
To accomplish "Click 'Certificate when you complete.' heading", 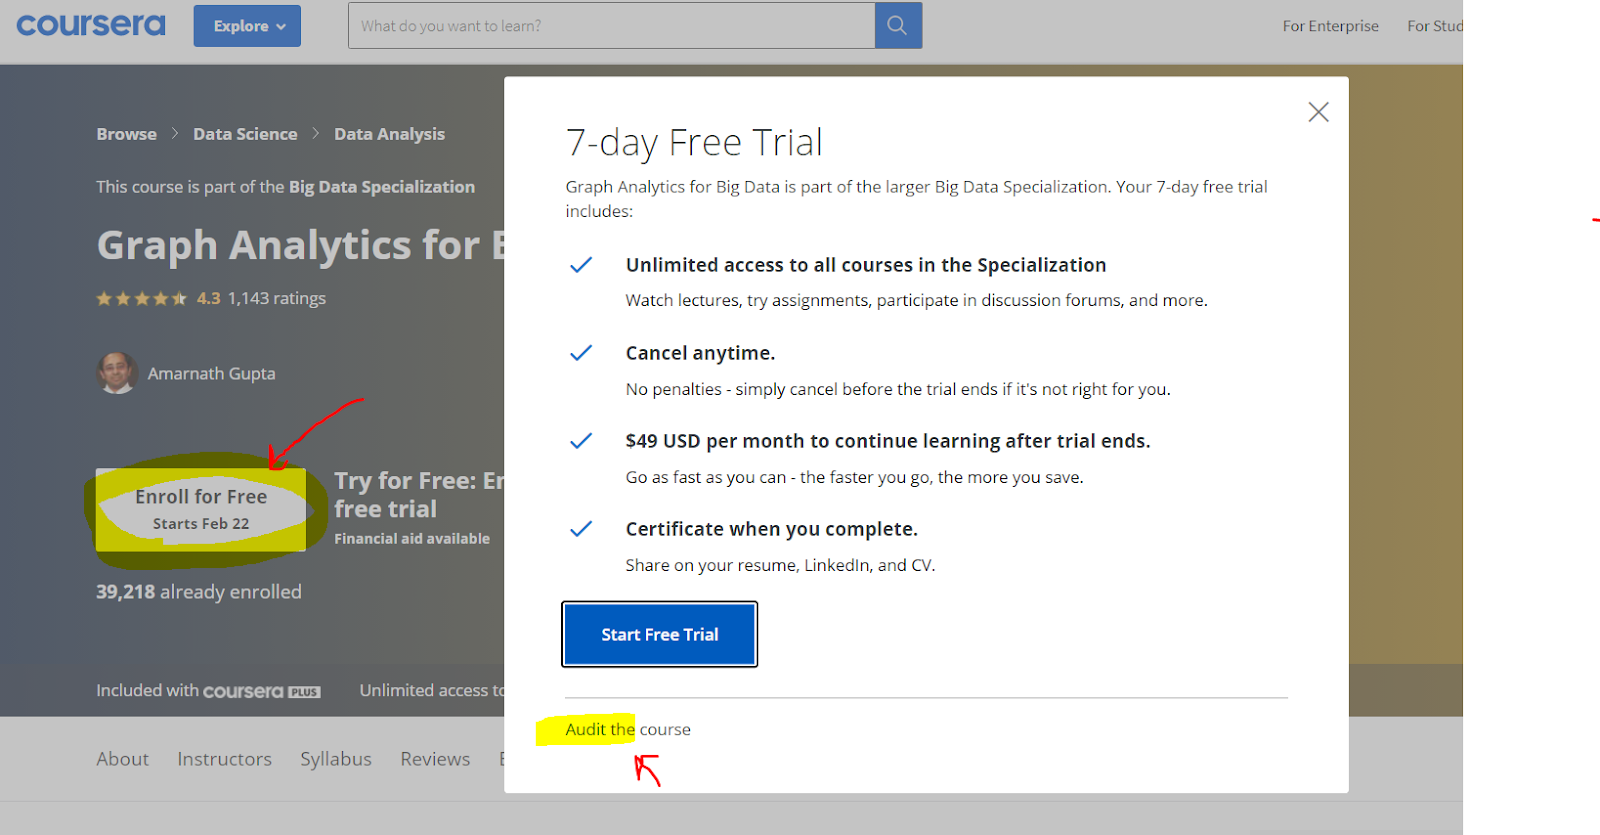I will click(x=771, y=529).
